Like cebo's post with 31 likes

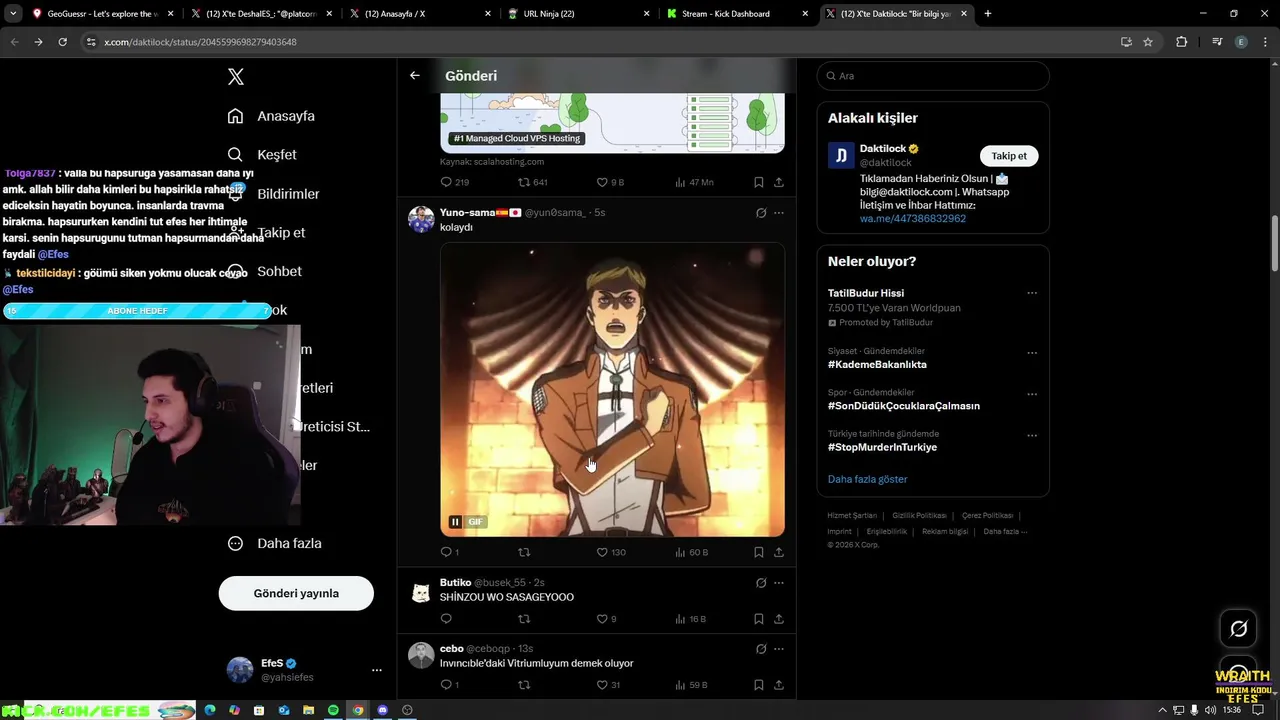[602, 685]
